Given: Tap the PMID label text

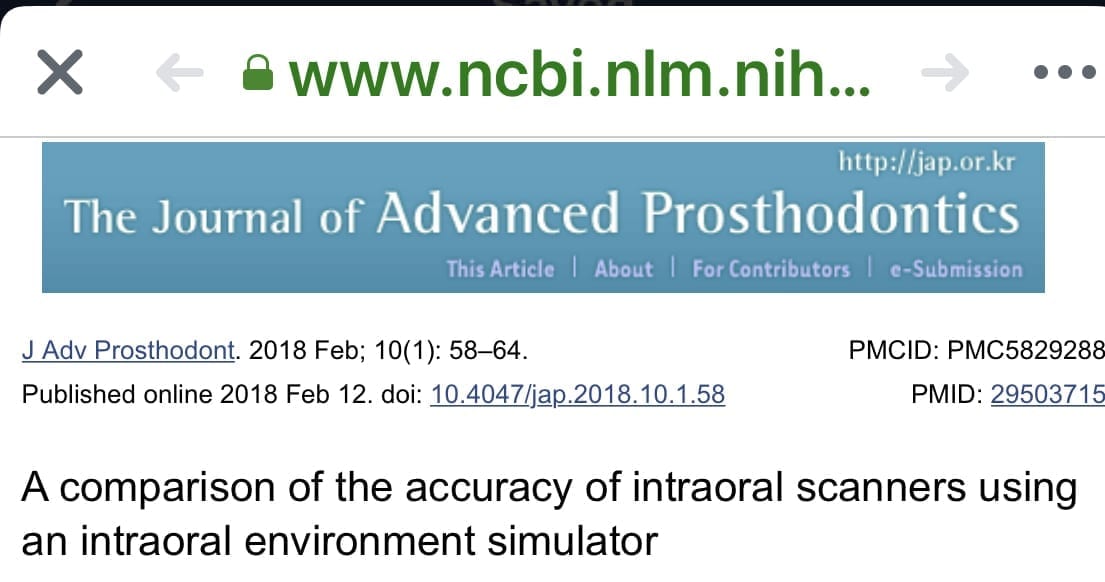Looking at the screenshot, I should [x=945, y=395].
